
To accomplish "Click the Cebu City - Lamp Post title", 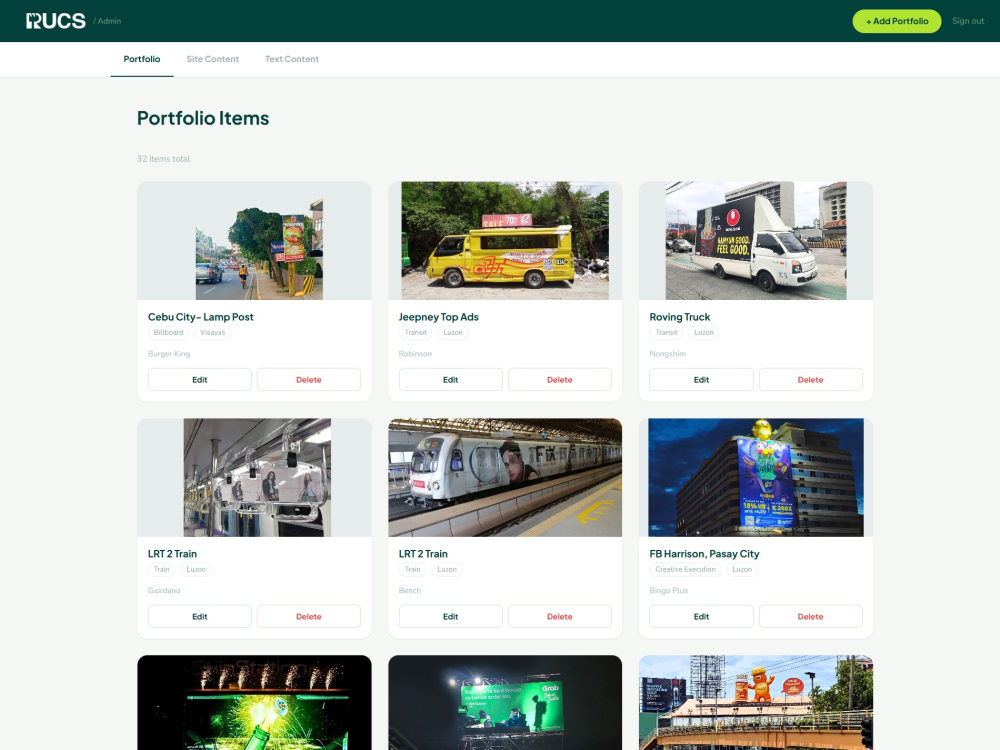I will 200,317.
